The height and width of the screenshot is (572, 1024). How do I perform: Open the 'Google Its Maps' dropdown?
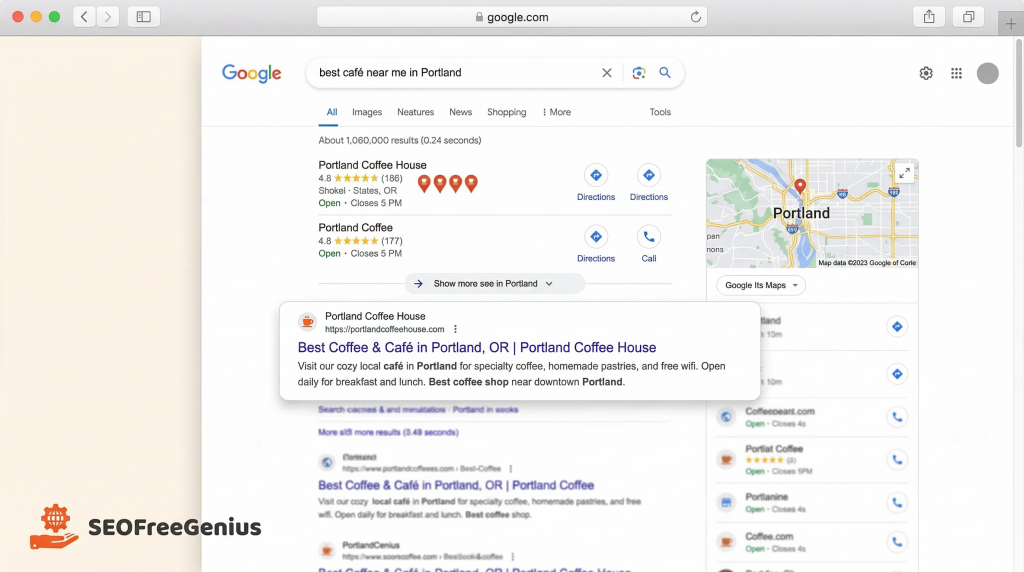point(761,285)
